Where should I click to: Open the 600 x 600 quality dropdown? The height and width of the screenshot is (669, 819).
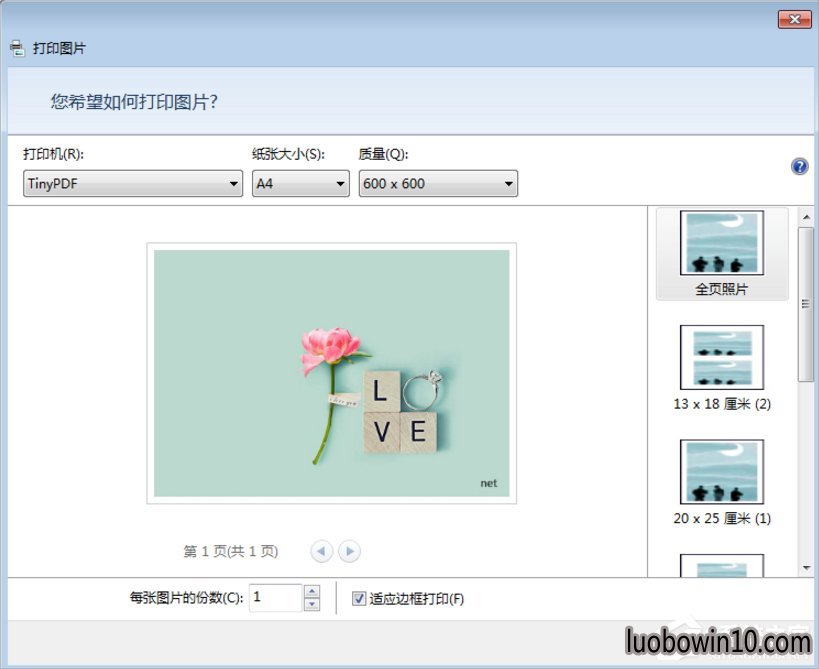pos(438,183)
